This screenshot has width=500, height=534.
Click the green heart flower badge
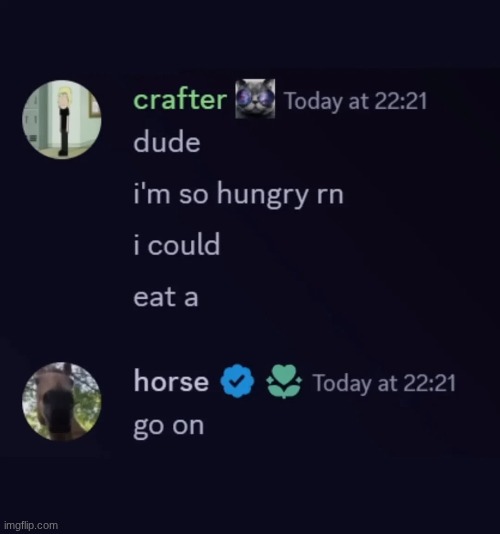284,381
